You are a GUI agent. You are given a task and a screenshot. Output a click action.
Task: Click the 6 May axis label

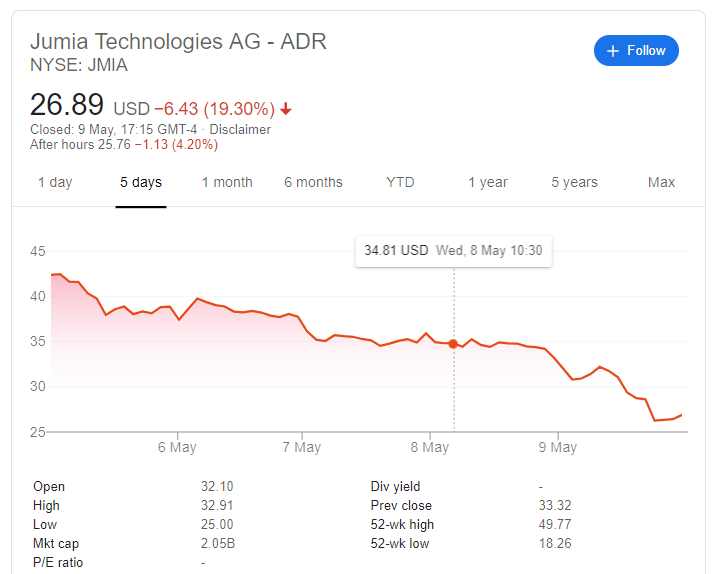click(x=177, y=447)
